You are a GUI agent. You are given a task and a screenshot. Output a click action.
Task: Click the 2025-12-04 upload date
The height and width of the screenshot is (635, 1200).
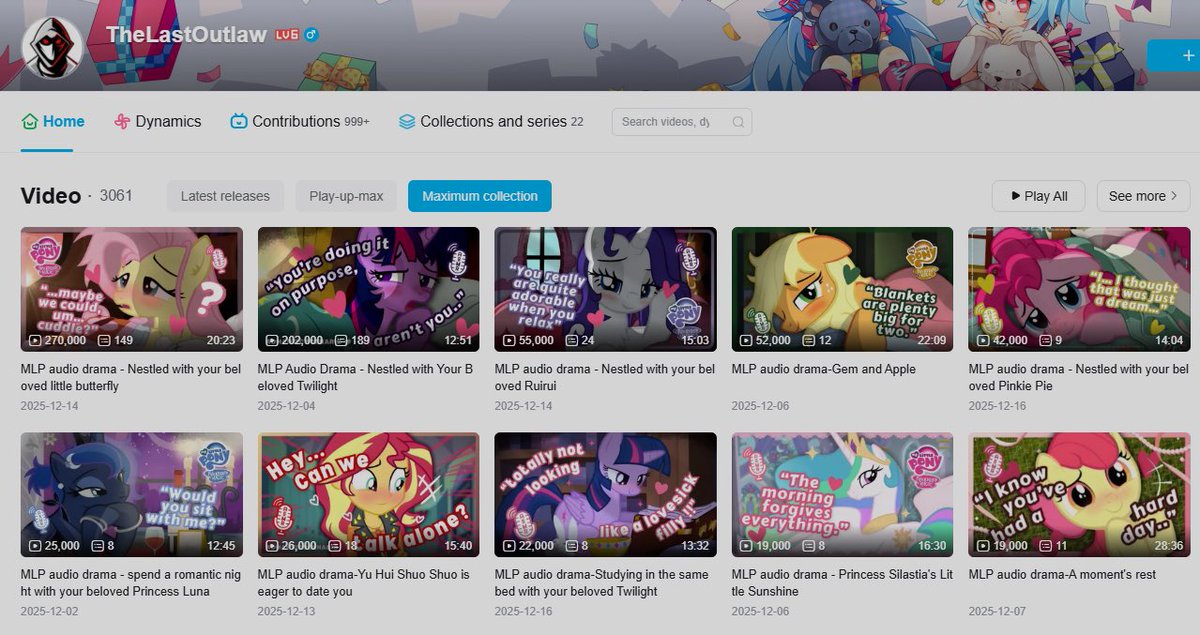tap(286, 406)
